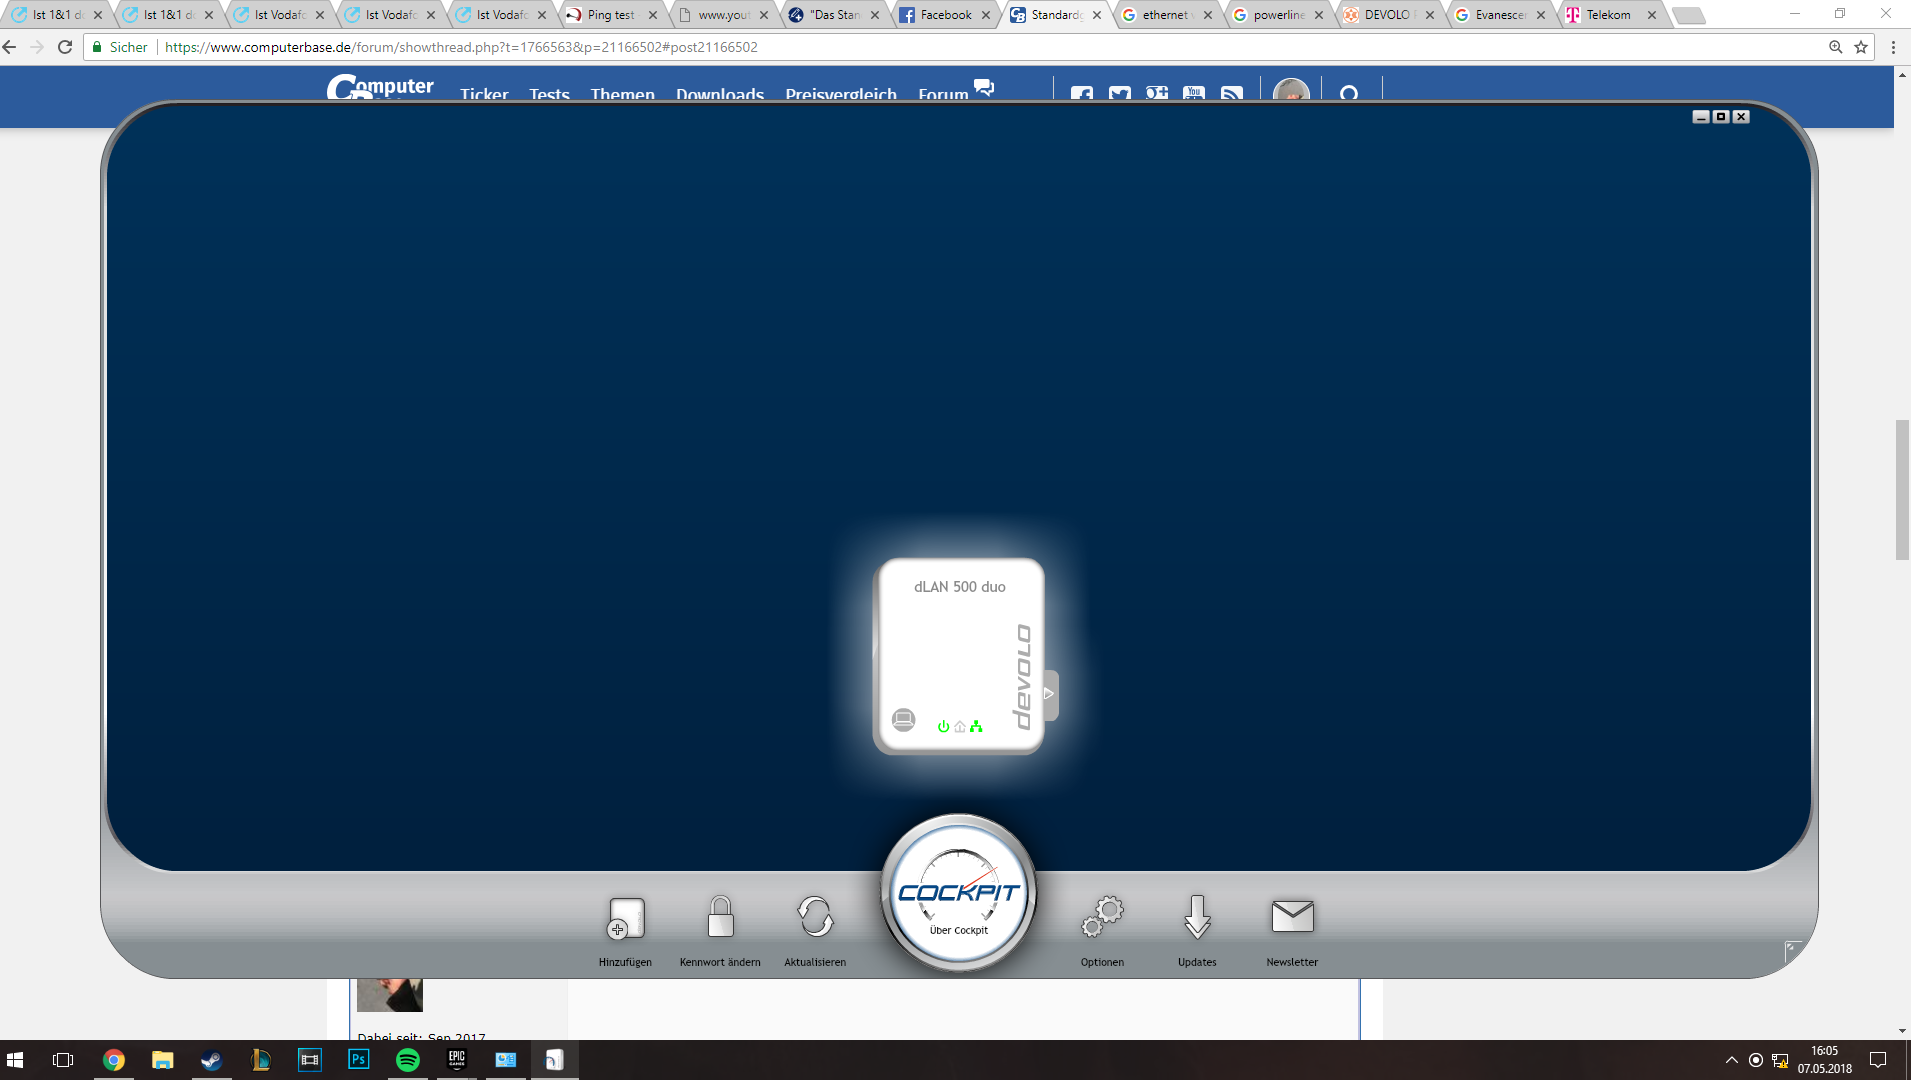Click the ComputerBase Google Plus icon
This screenshot has width=1911, height=1080.
click(x=1157, y=94)
